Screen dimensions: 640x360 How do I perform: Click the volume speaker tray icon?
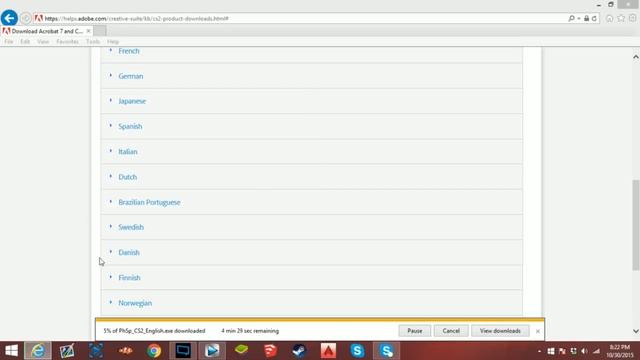point(584,351)
